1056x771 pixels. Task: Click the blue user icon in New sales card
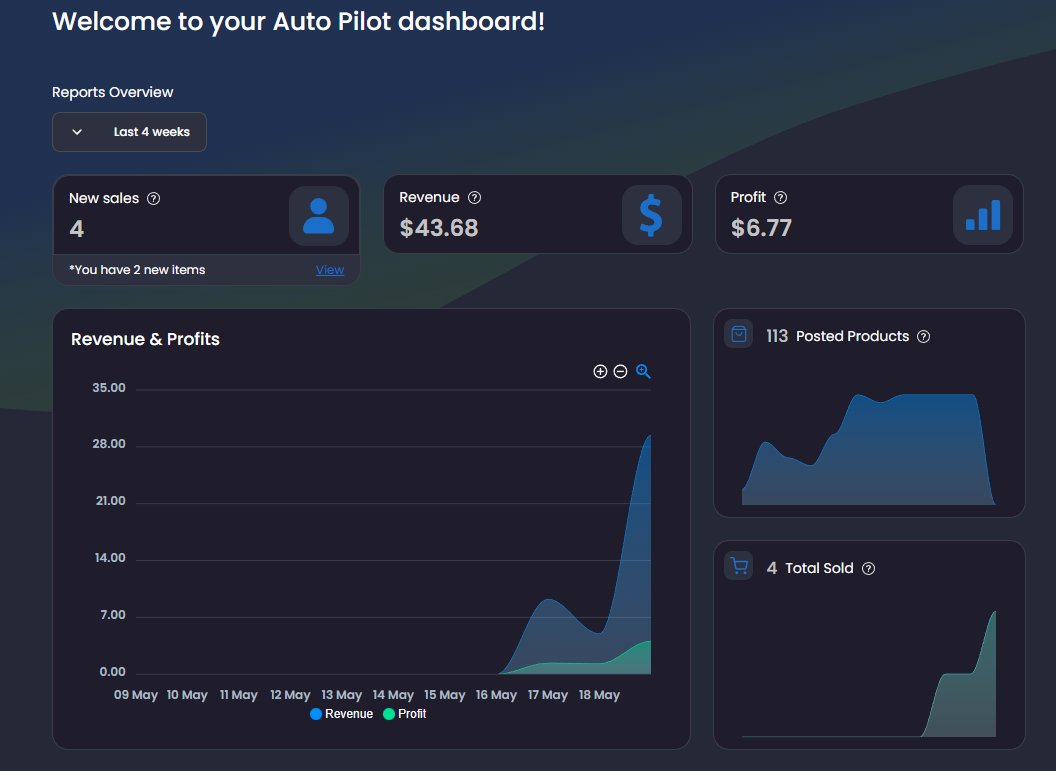(x=319, y=215)
